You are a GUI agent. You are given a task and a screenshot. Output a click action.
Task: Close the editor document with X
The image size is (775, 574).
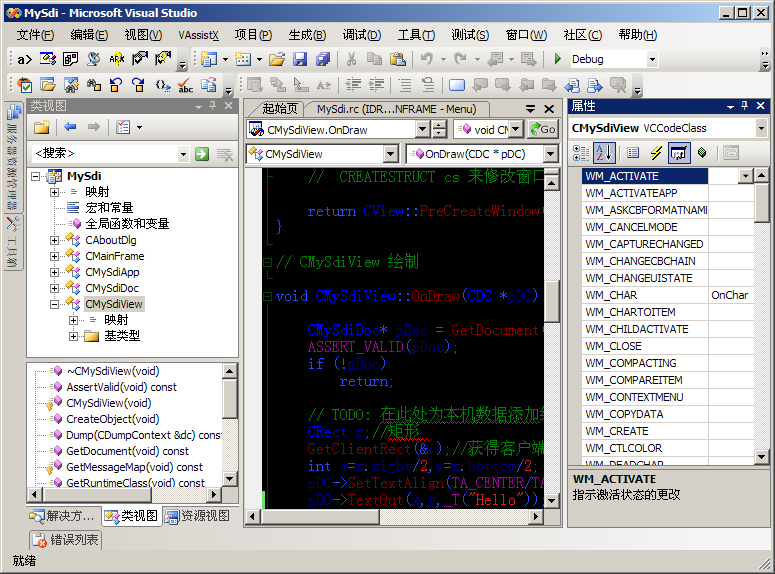[549, 109]
